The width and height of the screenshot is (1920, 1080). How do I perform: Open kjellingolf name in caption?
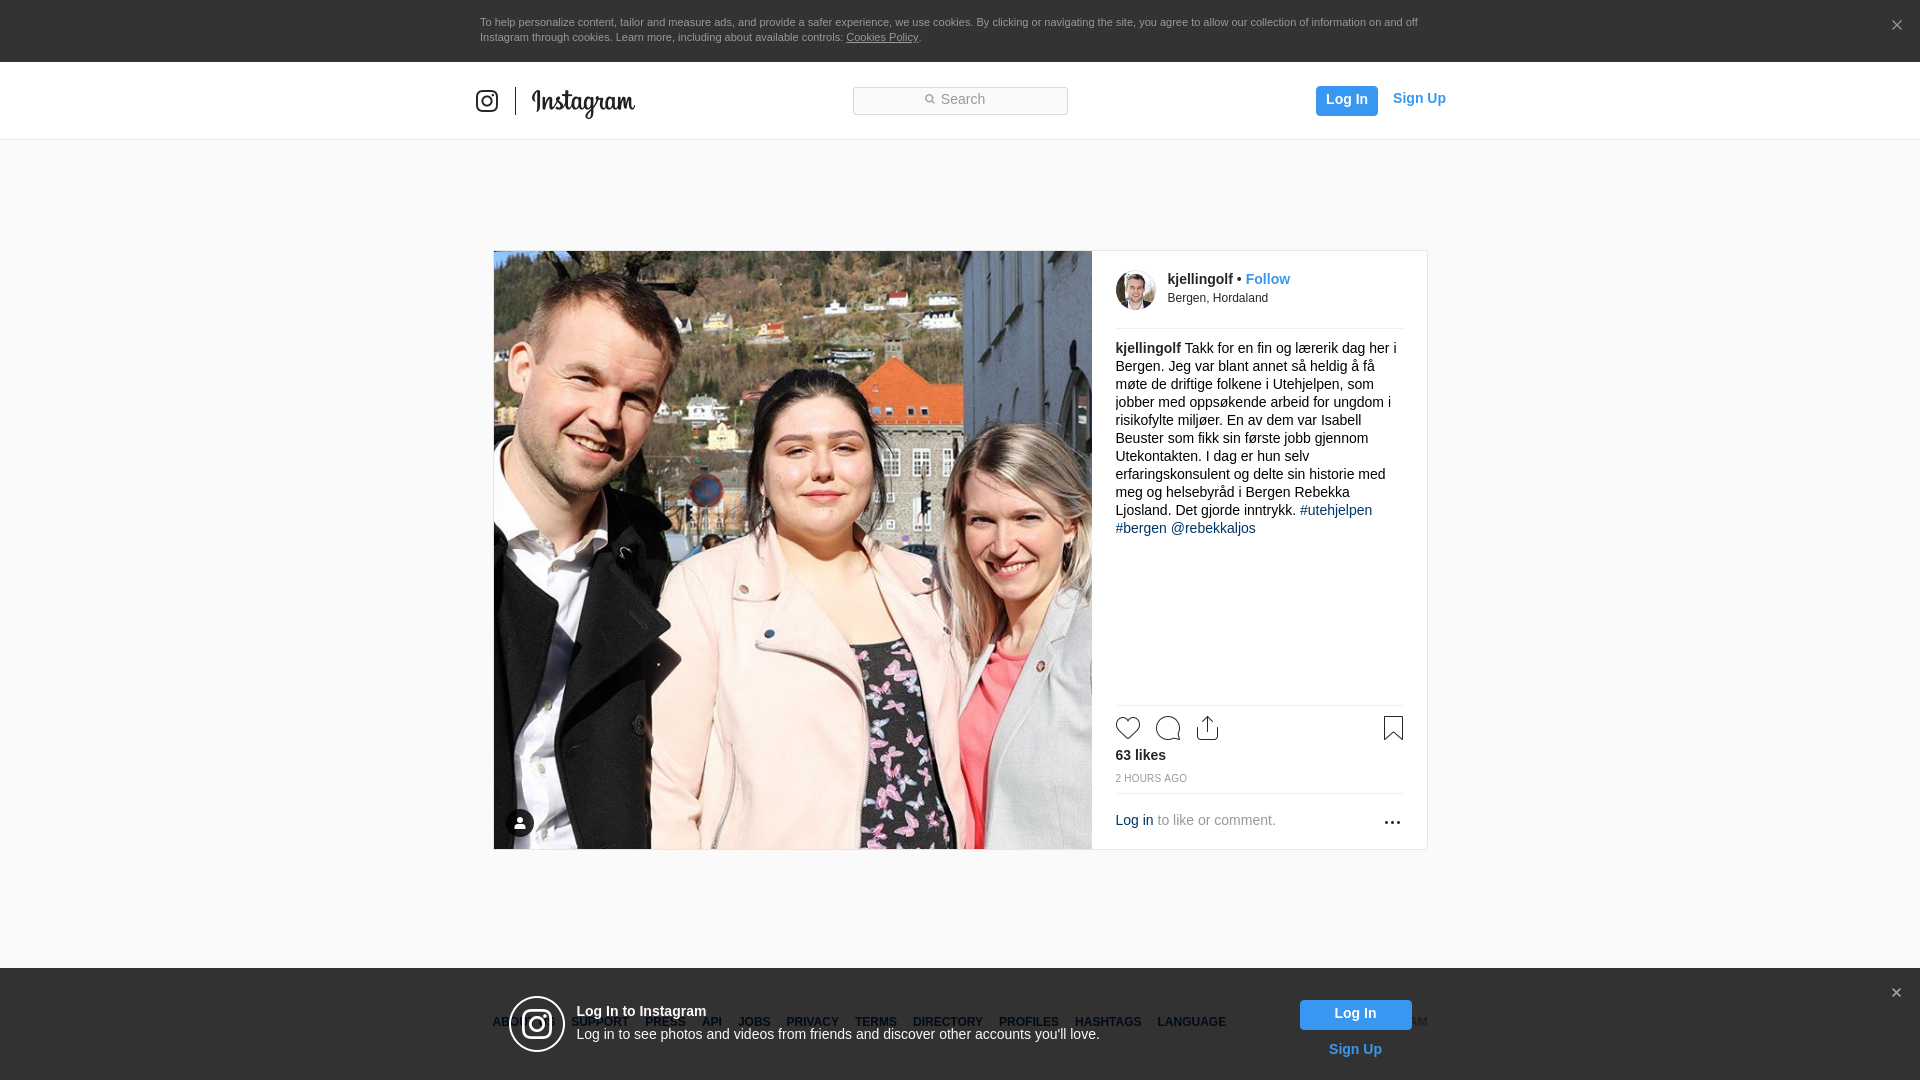click(x=1148, y=348)
